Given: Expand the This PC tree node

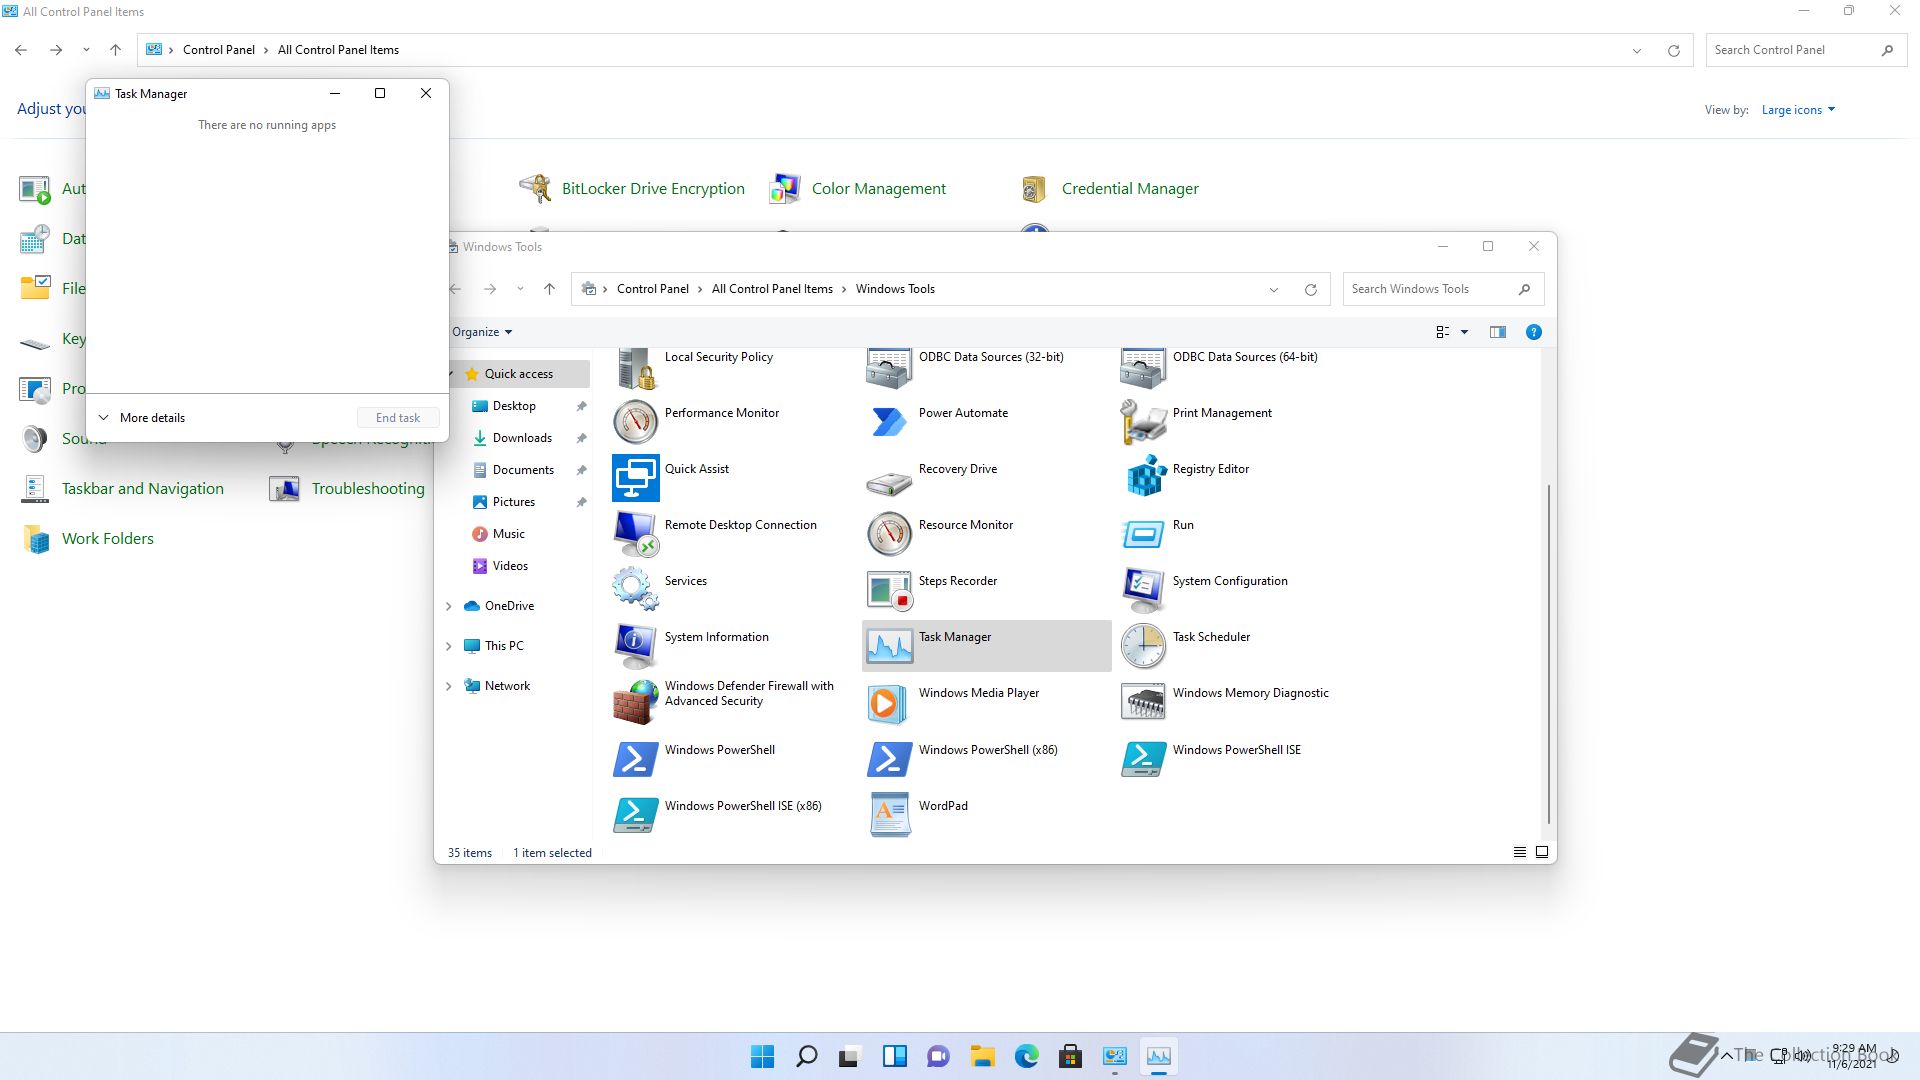Looking at the screenshot, I should [x=448, y=646].
